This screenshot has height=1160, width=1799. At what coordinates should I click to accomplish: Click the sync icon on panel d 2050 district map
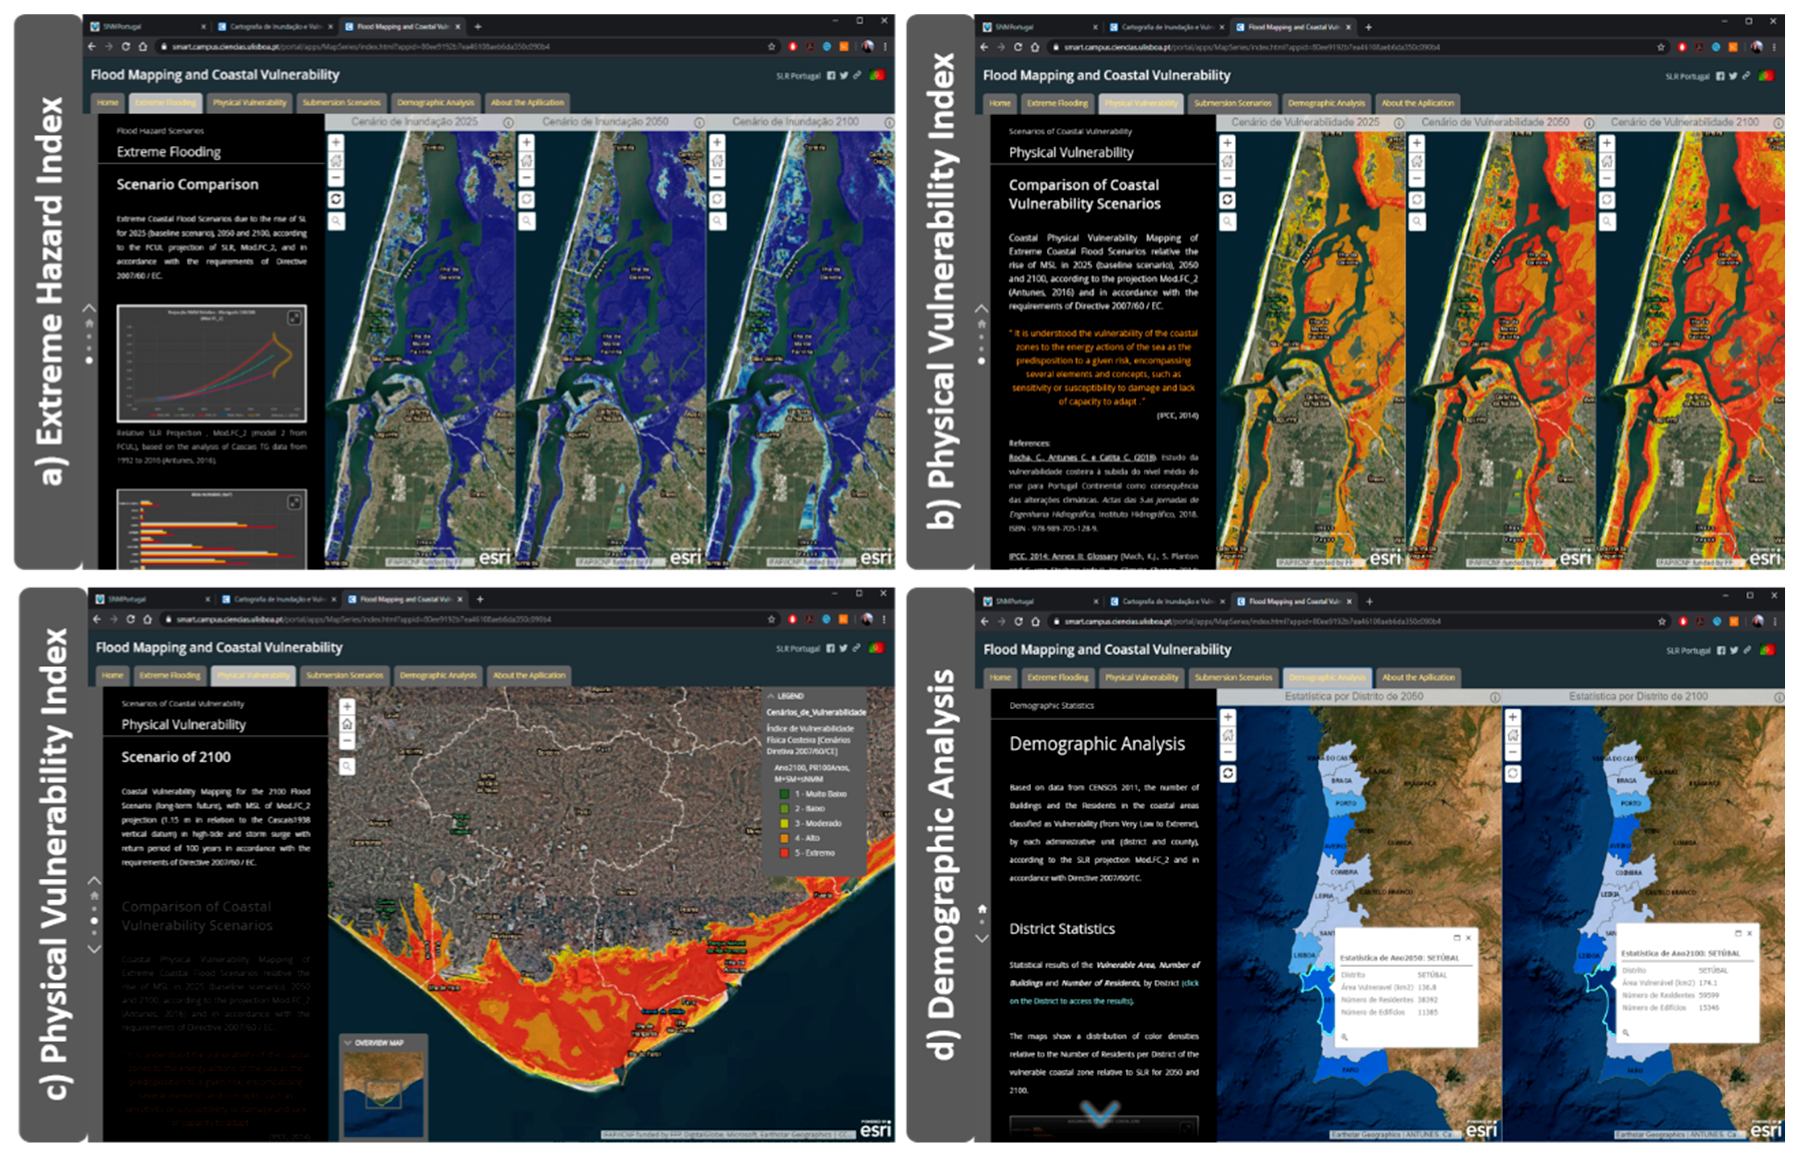(x=1228, y=774)
